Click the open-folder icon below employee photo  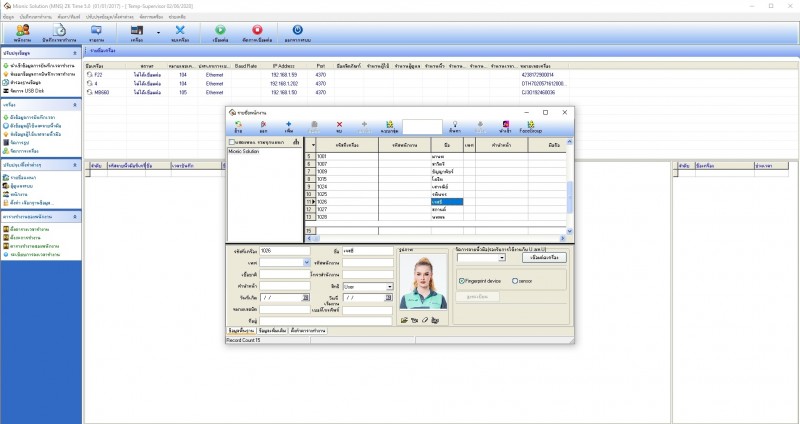point(405,320)
